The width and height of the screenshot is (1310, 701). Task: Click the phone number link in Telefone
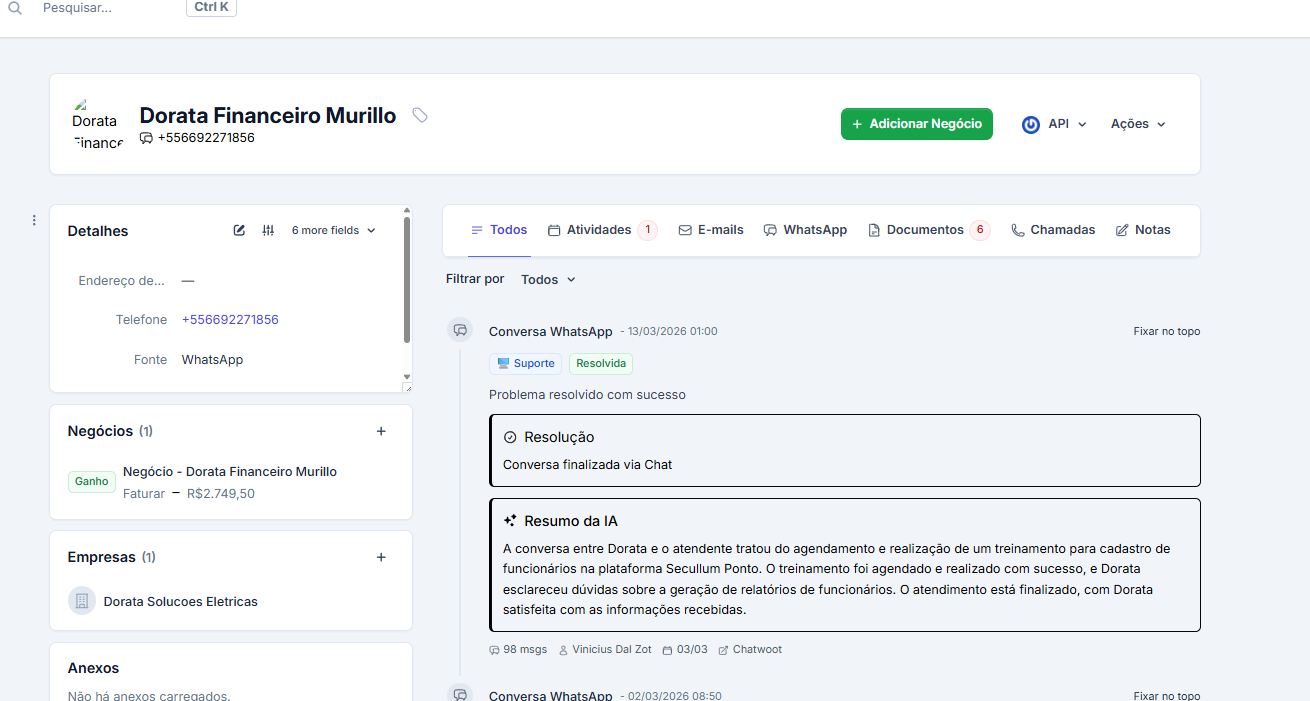pos(230,320)
